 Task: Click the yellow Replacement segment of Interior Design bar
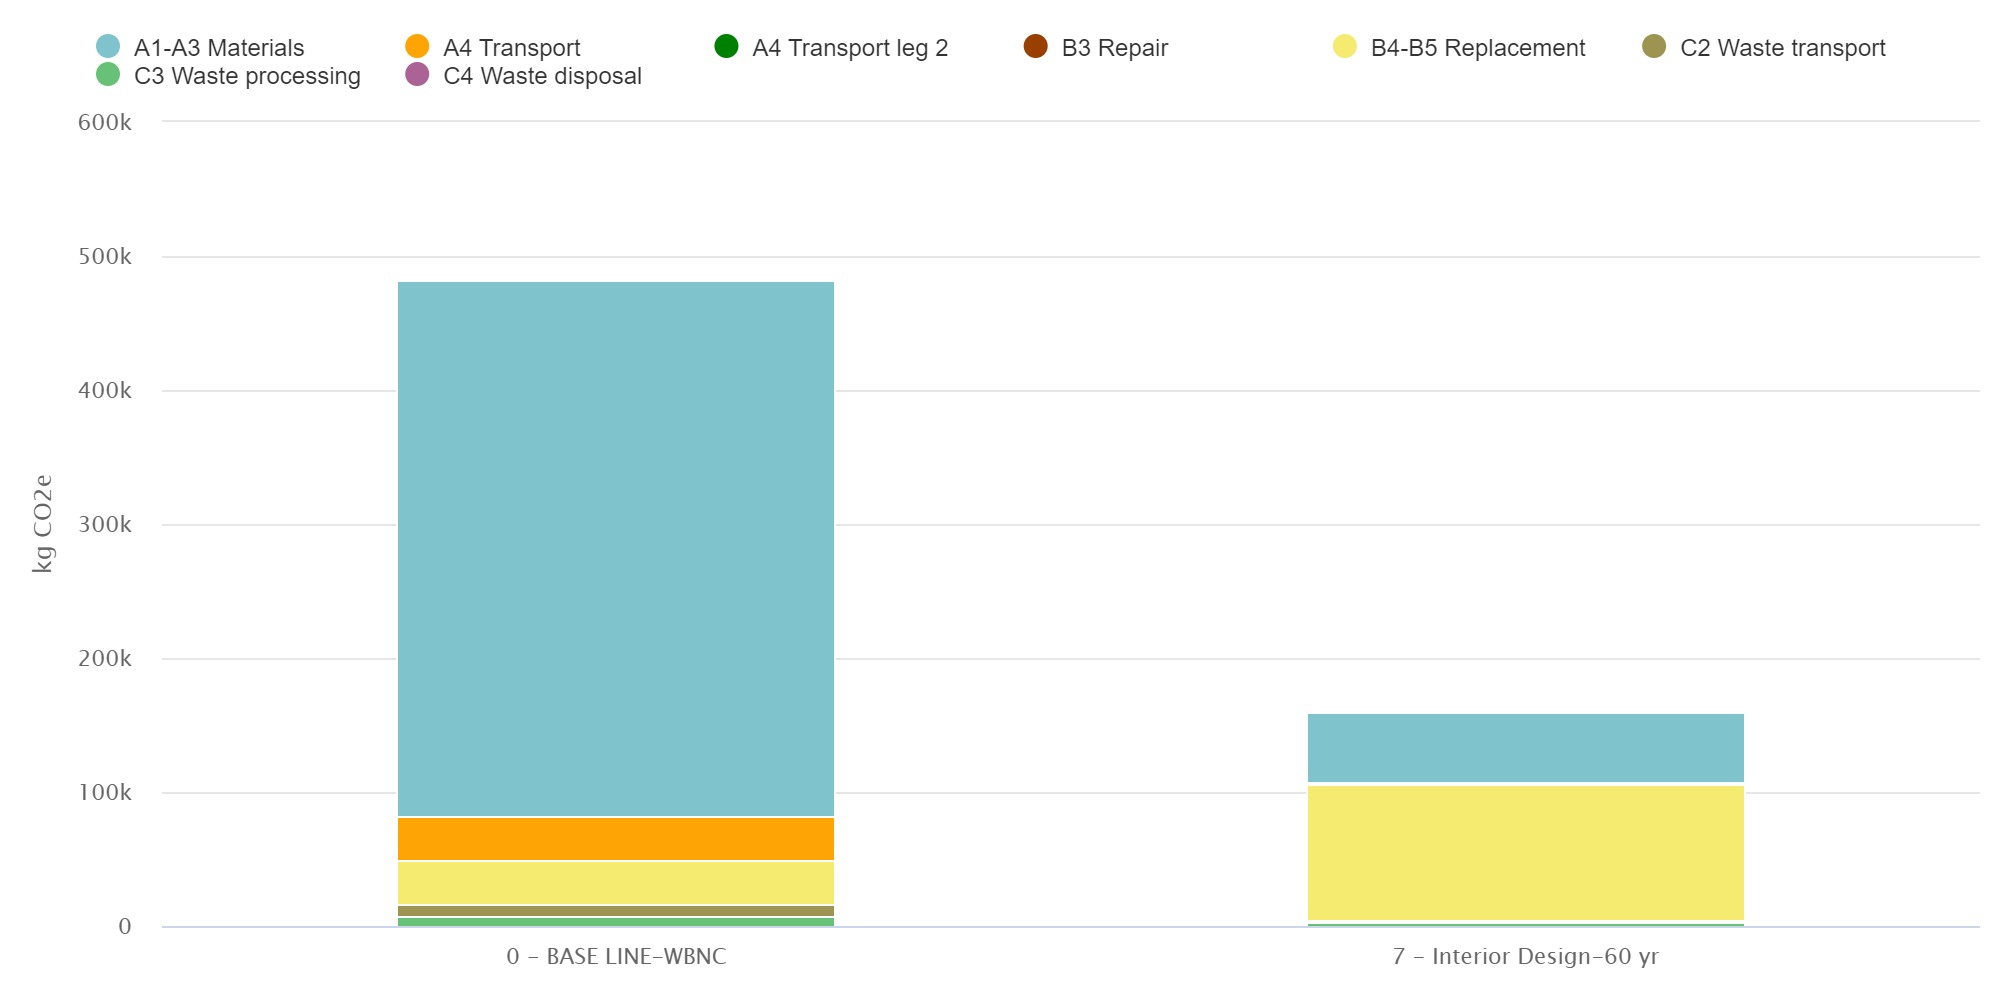[1526, 852]
